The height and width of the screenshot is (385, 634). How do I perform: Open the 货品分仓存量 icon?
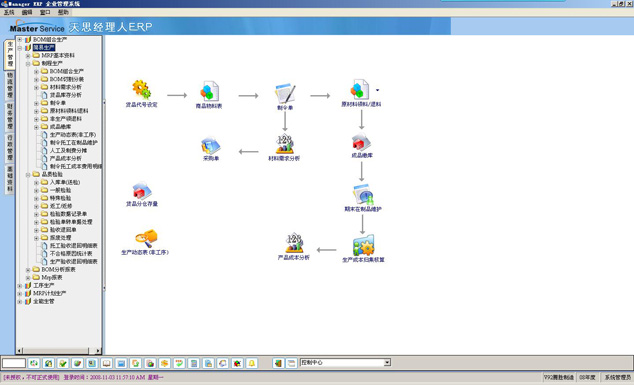pyautogui.click(x=142, y=191)
